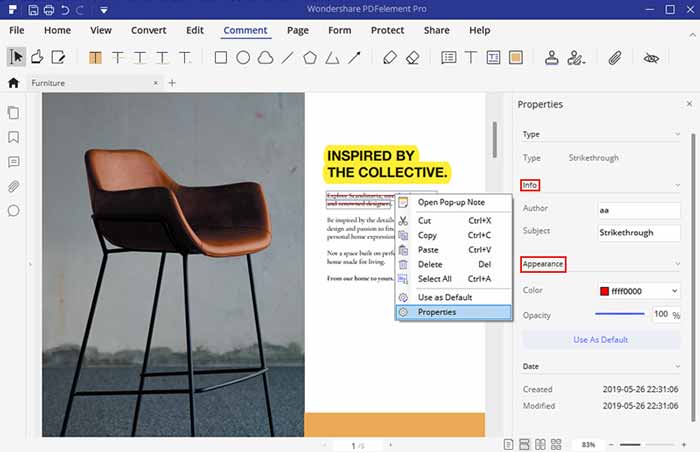Add an Attachment with paperclip icon
The width and height of the screenshot is (700, 452).
[615, 58]
